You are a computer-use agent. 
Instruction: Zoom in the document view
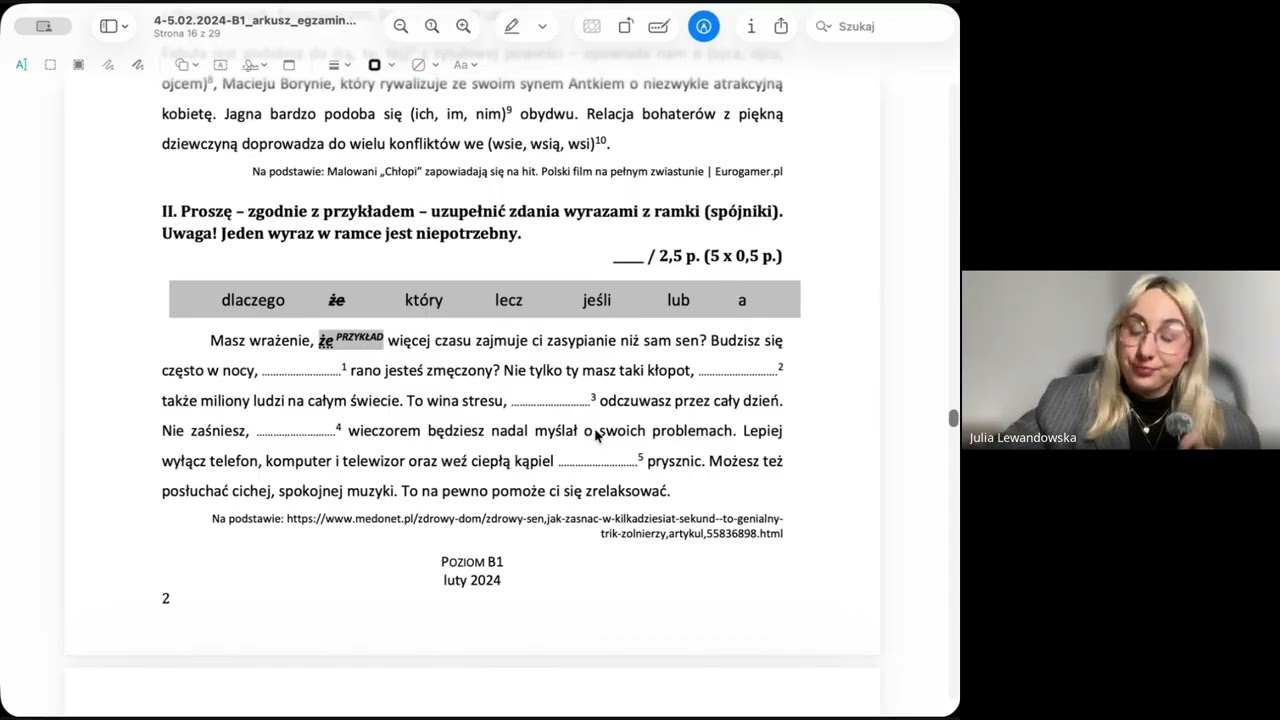coord(463,27)
